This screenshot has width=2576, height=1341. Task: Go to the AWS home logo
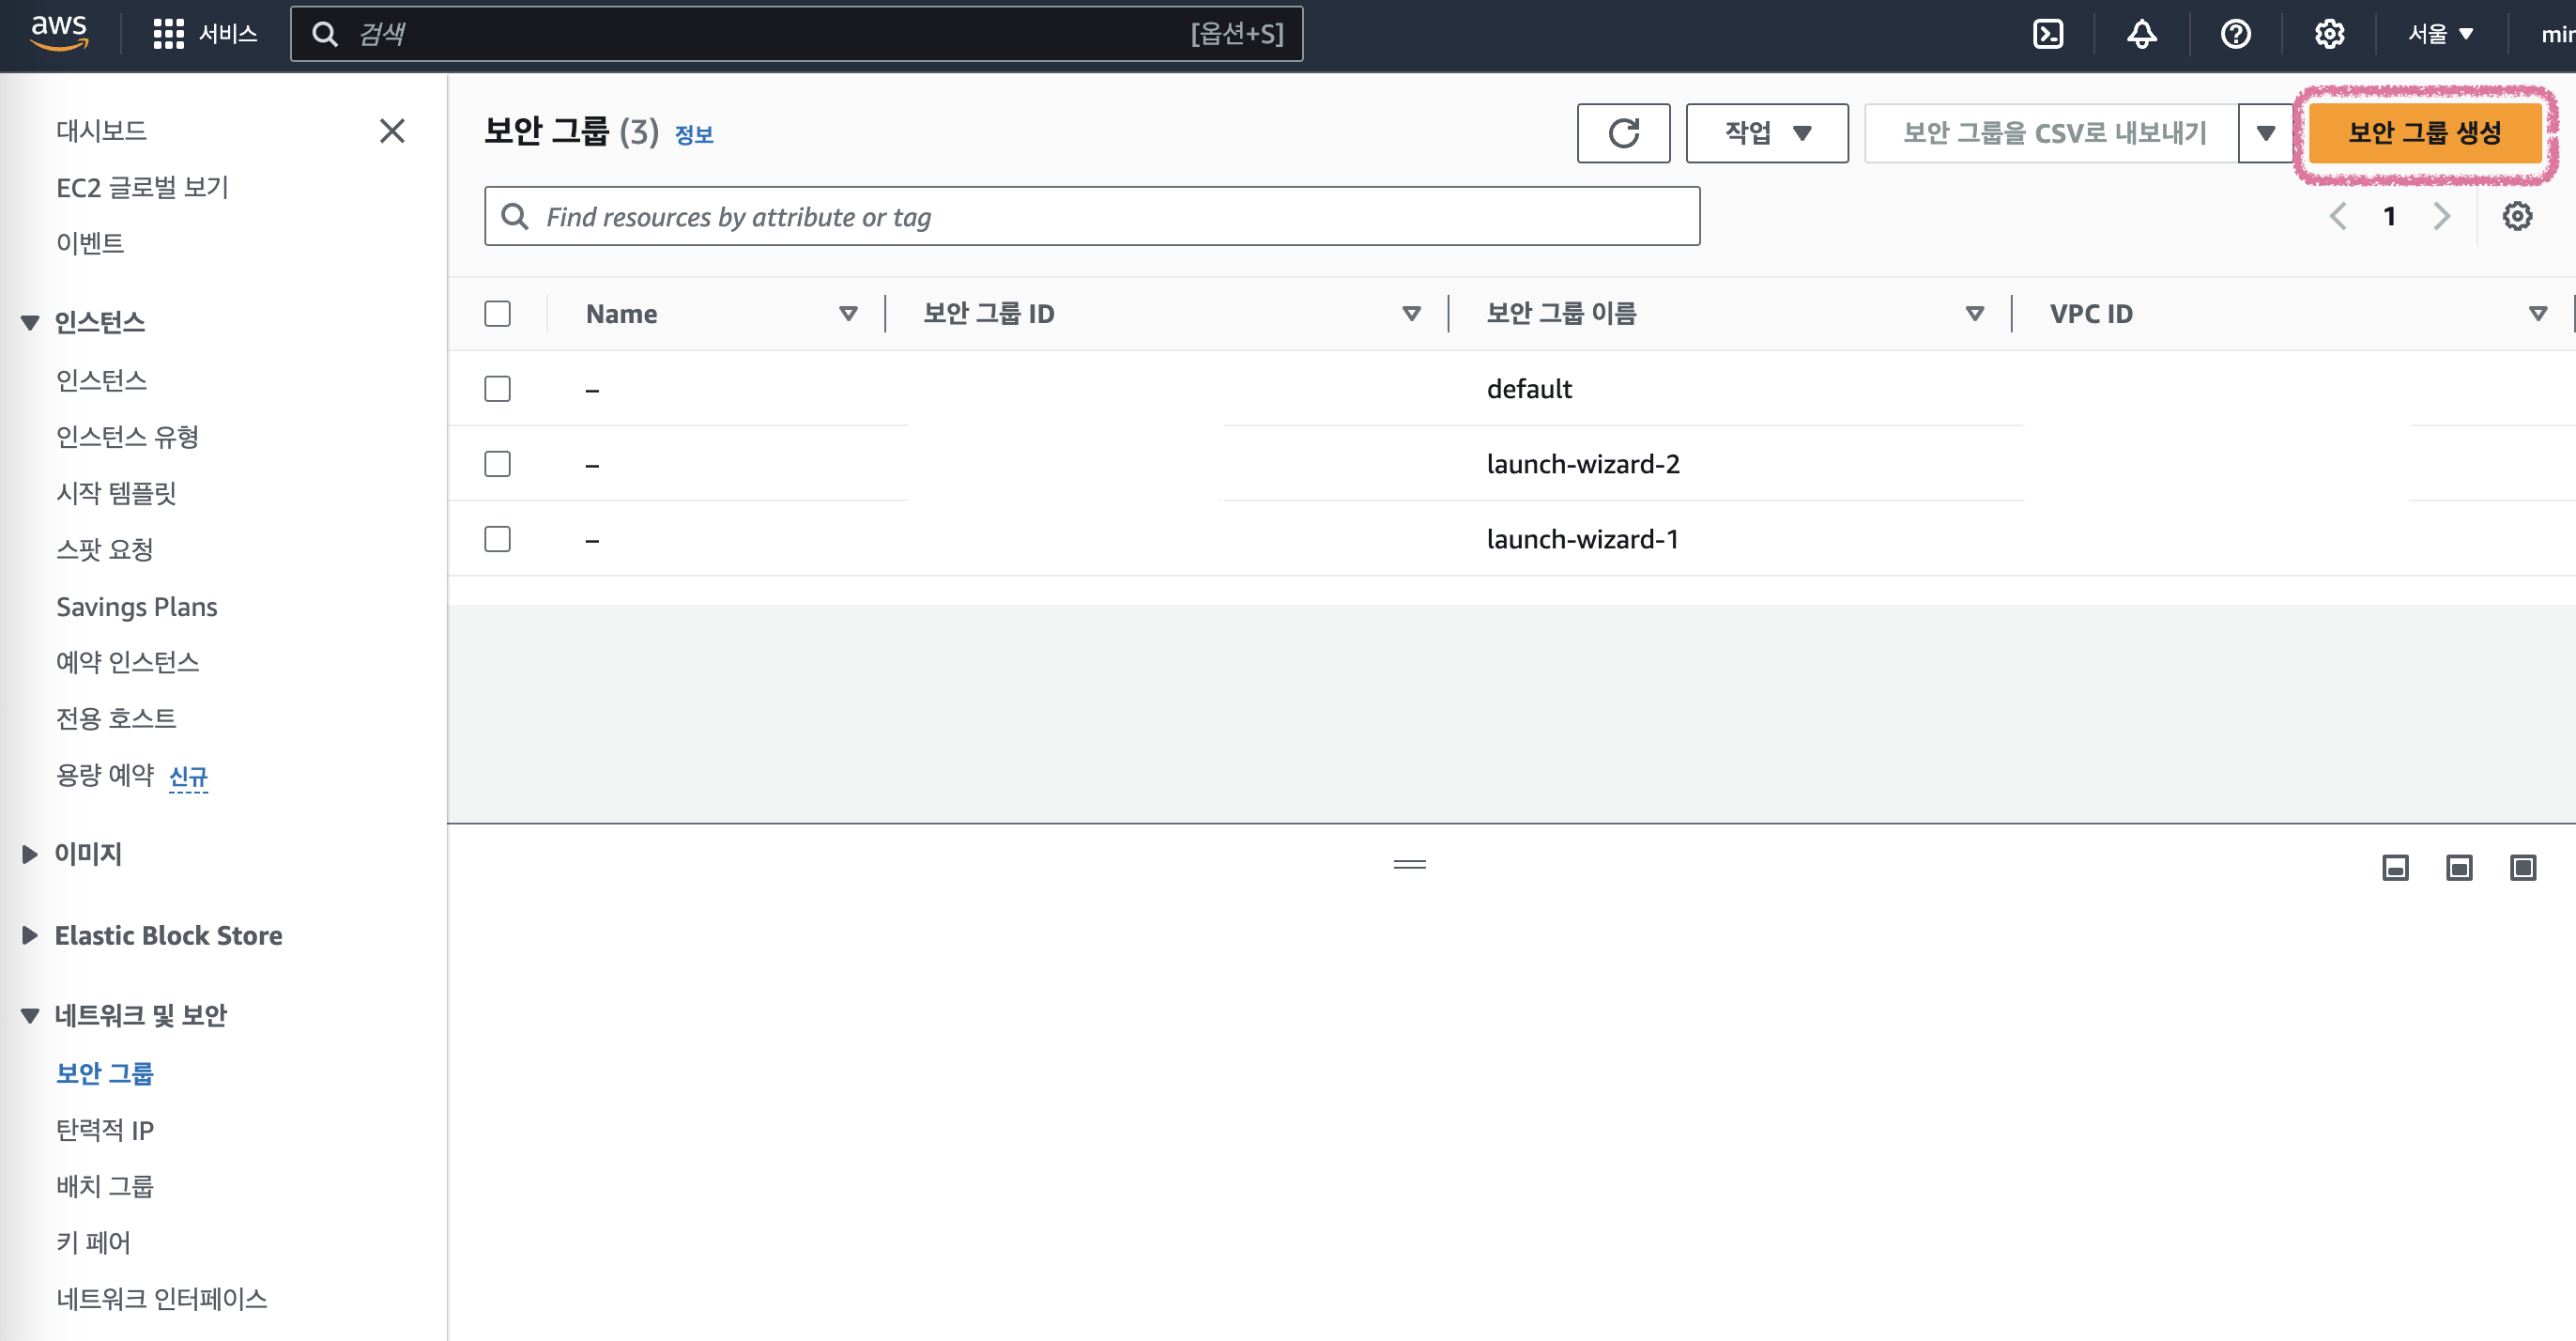pos(59,32)
